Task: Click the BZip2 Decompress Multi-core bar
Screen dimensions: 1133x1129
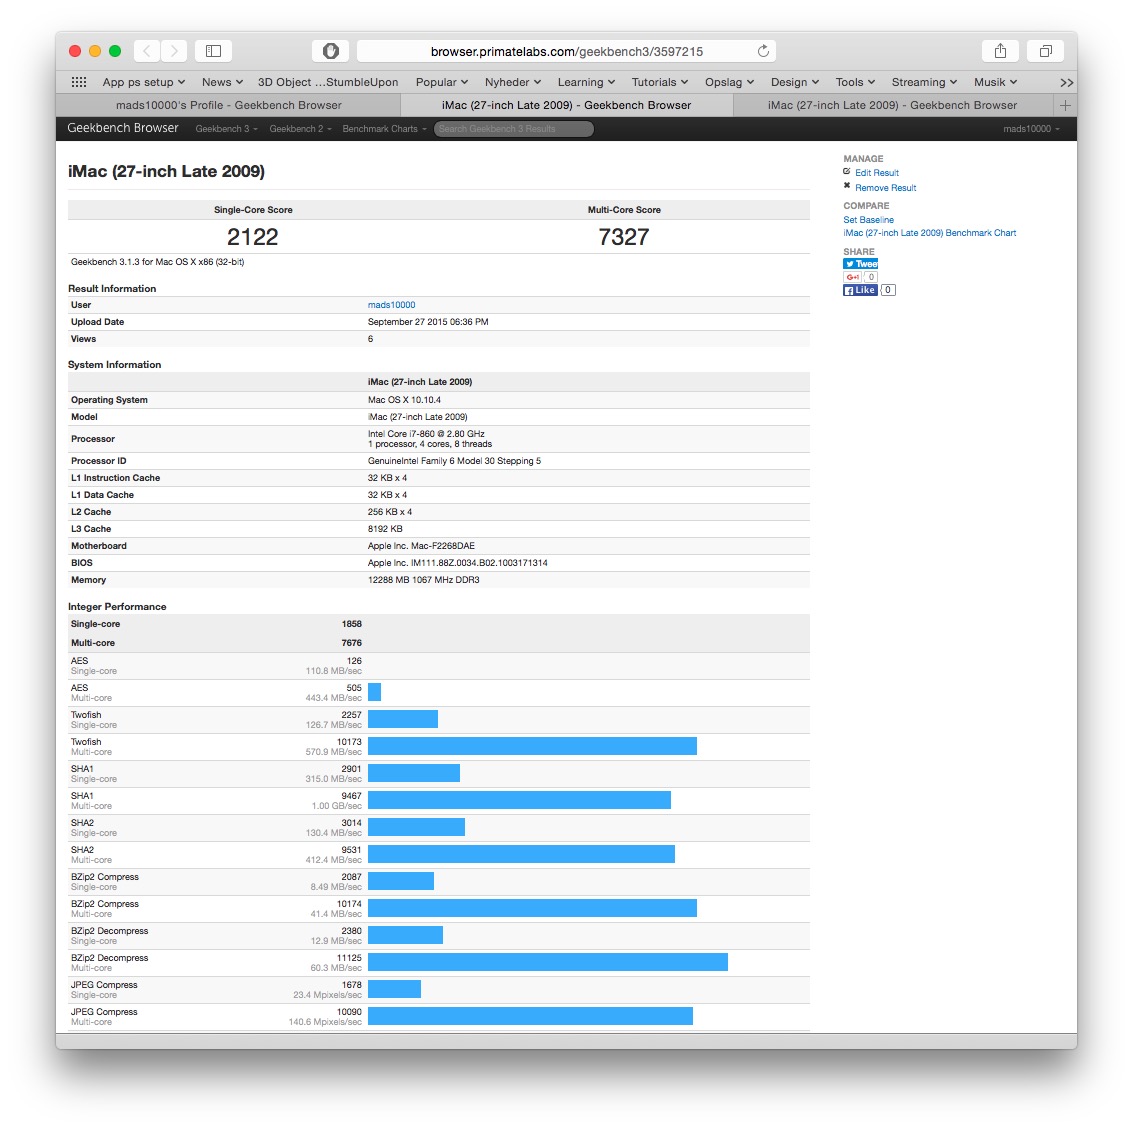Action: tap(548, 962)
